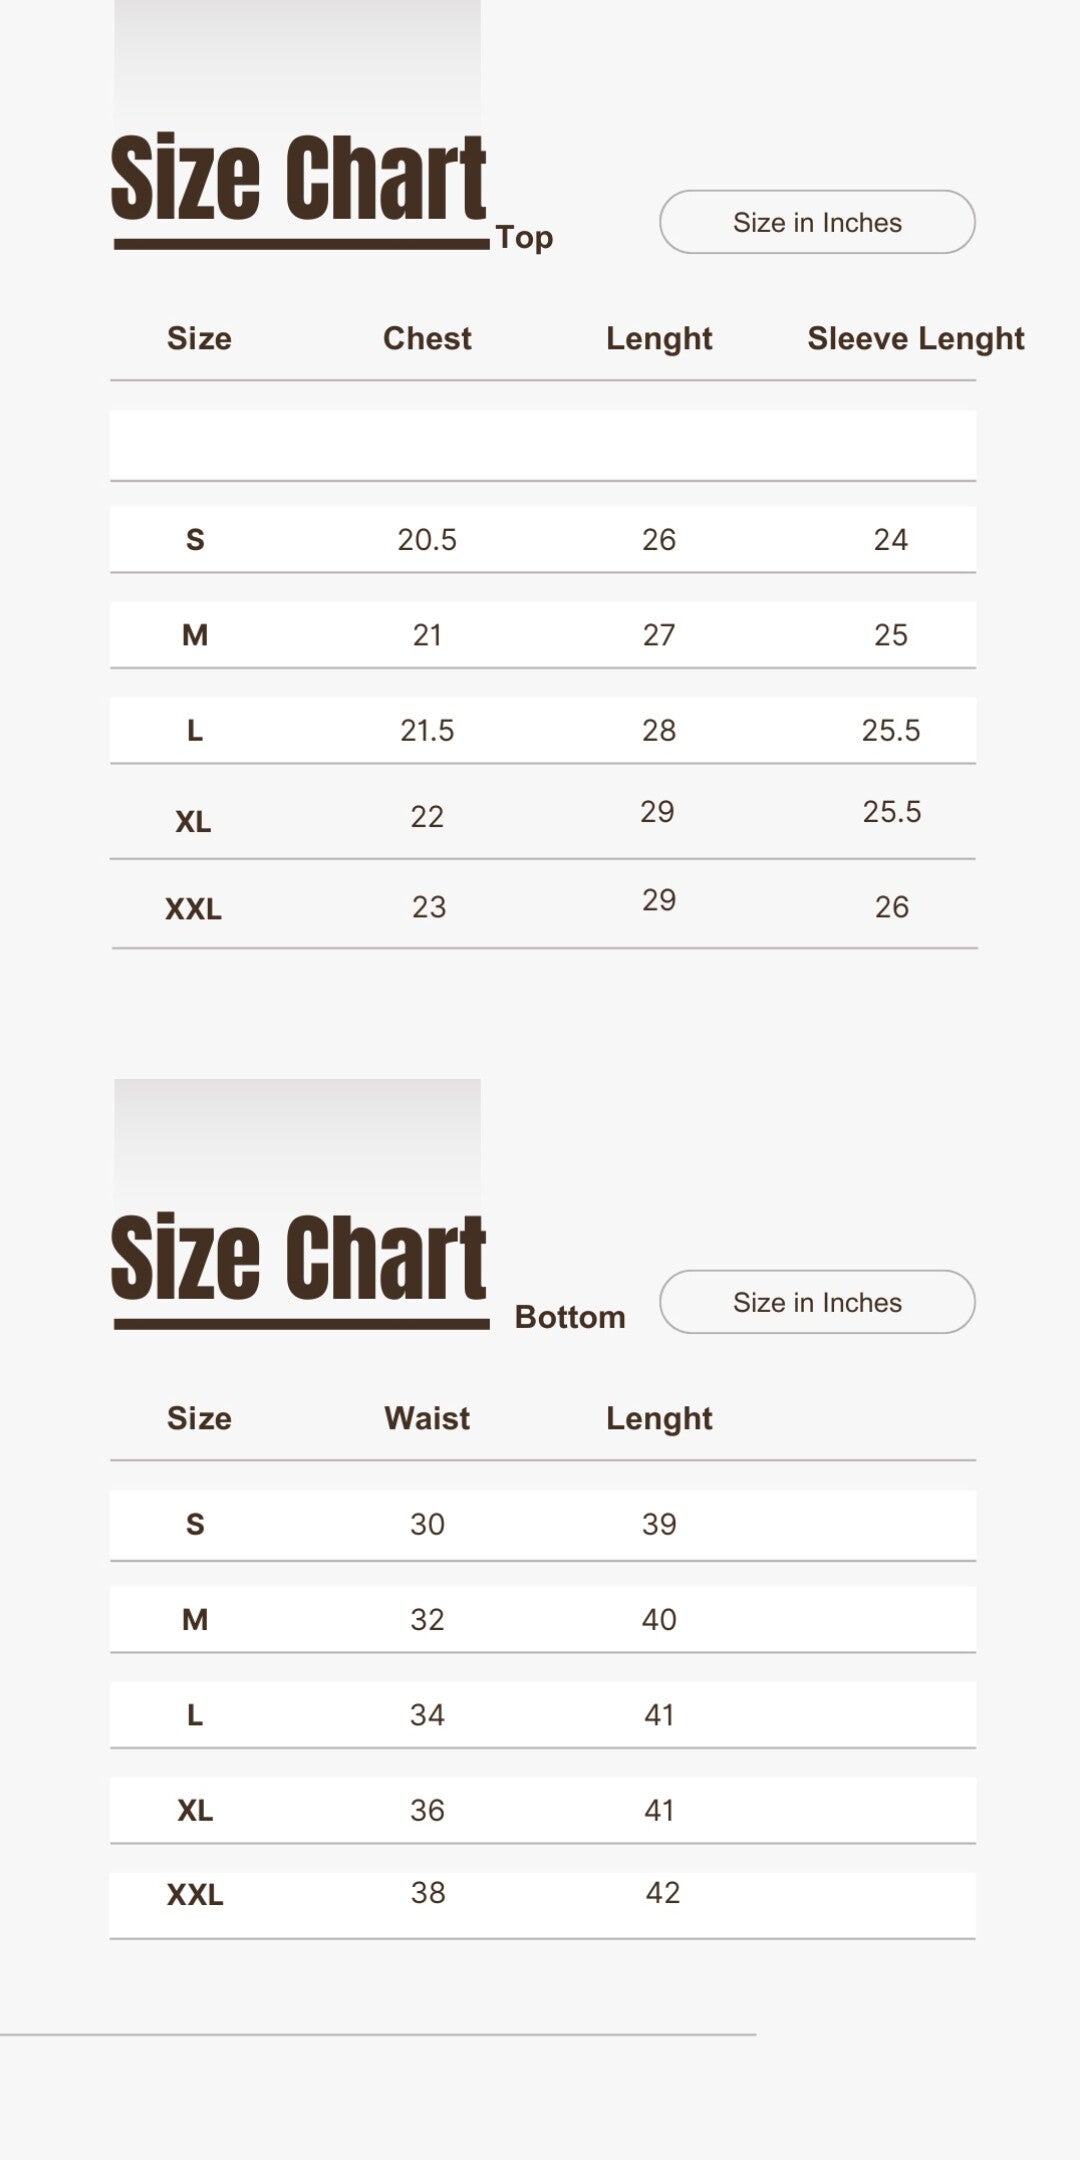Click the Bottom label next to Size Chart
Screen dimensions: 1080x2160
[570, 1317]
